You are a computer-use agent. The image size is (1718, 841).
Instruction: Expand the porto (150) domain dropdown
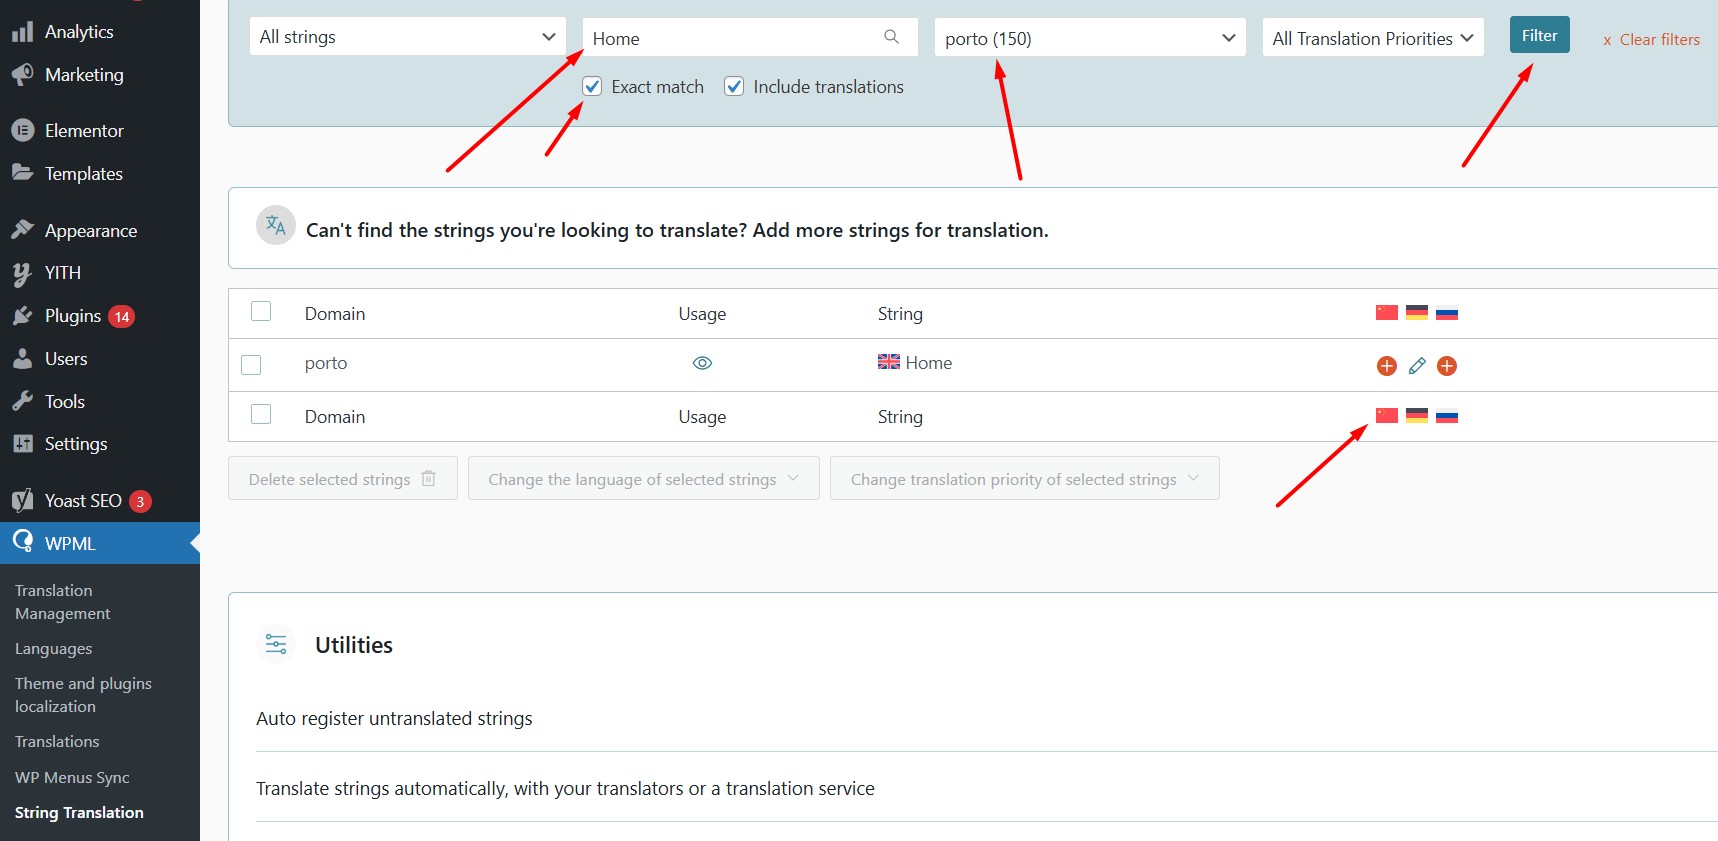pyautogui.click(x=1089, y=38)
